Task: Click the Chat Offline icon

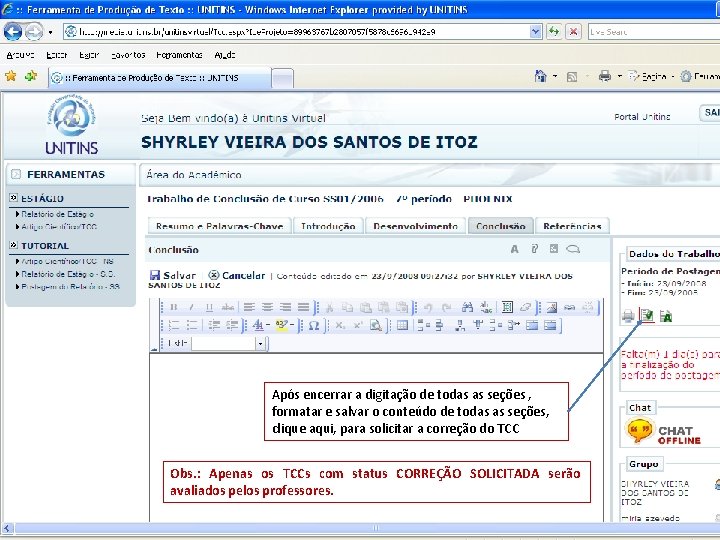Action: [663, 431]
